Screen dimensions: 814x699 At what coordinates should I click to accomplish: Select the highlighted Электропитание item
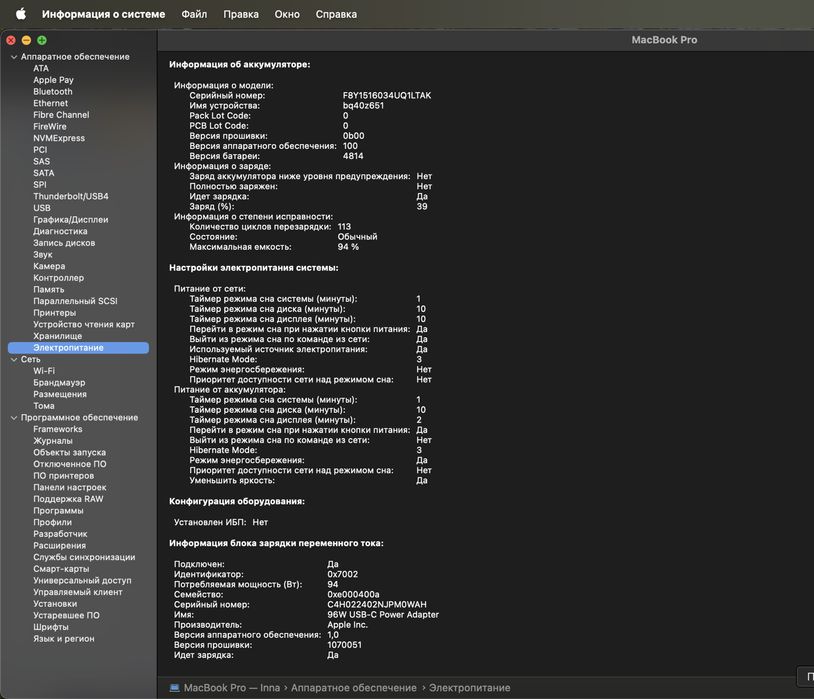tap(78, 348)
